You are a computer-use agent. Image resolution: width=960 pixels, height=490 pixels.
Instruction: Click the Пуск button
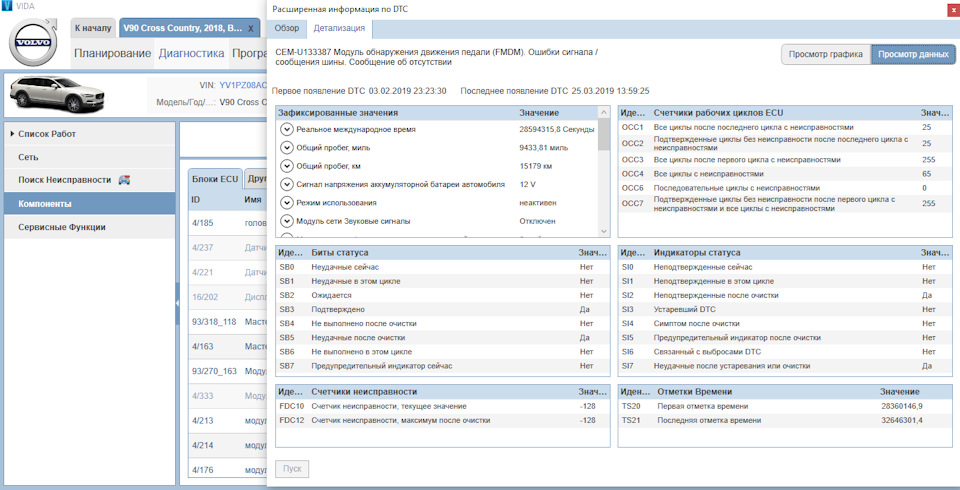tap(292, 469)
